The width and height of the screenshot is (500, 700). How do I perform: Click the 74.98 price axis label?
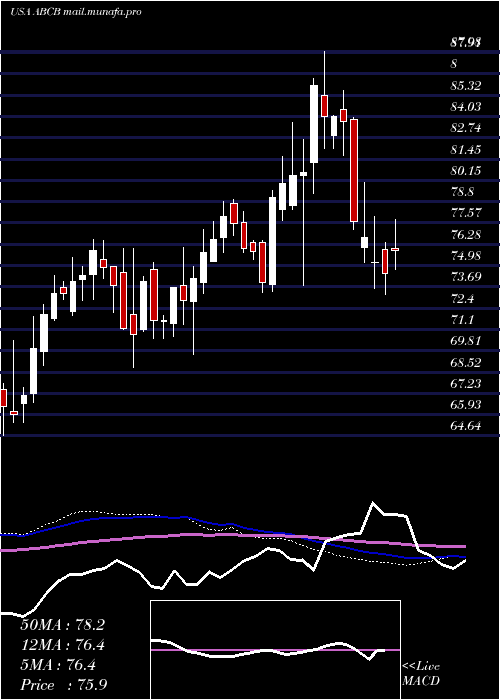point(466,256)
